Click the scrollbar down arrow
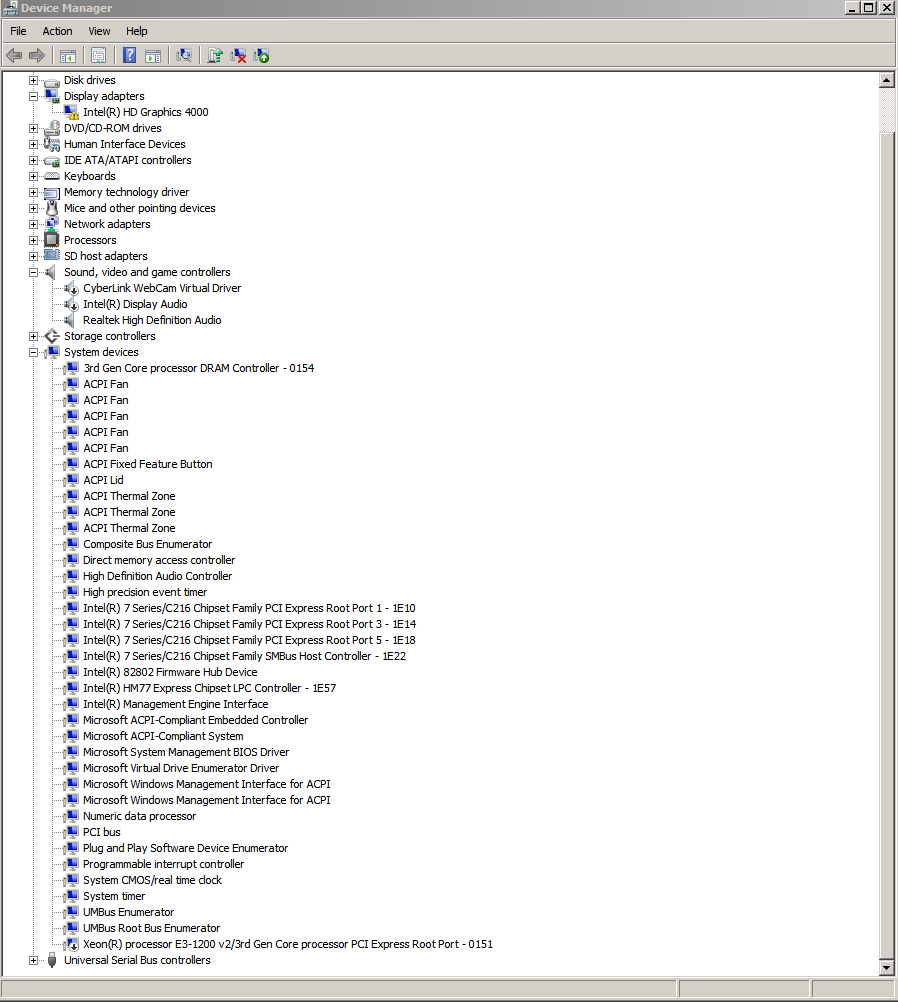898x1002 pixels. tap(886, 967)
